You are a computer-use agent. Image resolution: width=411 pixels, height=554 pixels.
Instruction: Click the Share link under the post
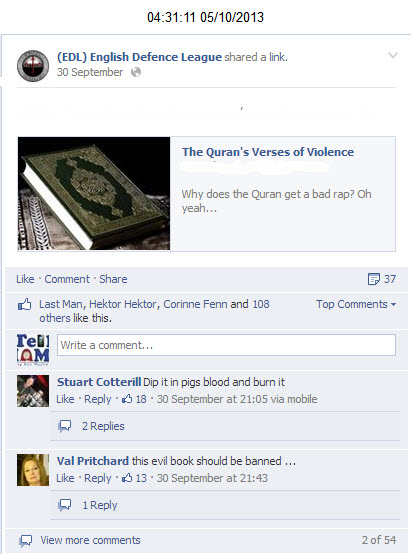pos(113,279)
